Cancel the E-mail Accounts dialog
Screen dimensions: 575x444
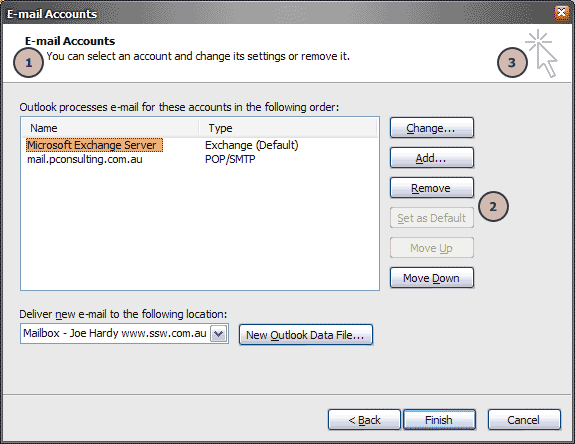pyautogui.click(x=524, y=420)
